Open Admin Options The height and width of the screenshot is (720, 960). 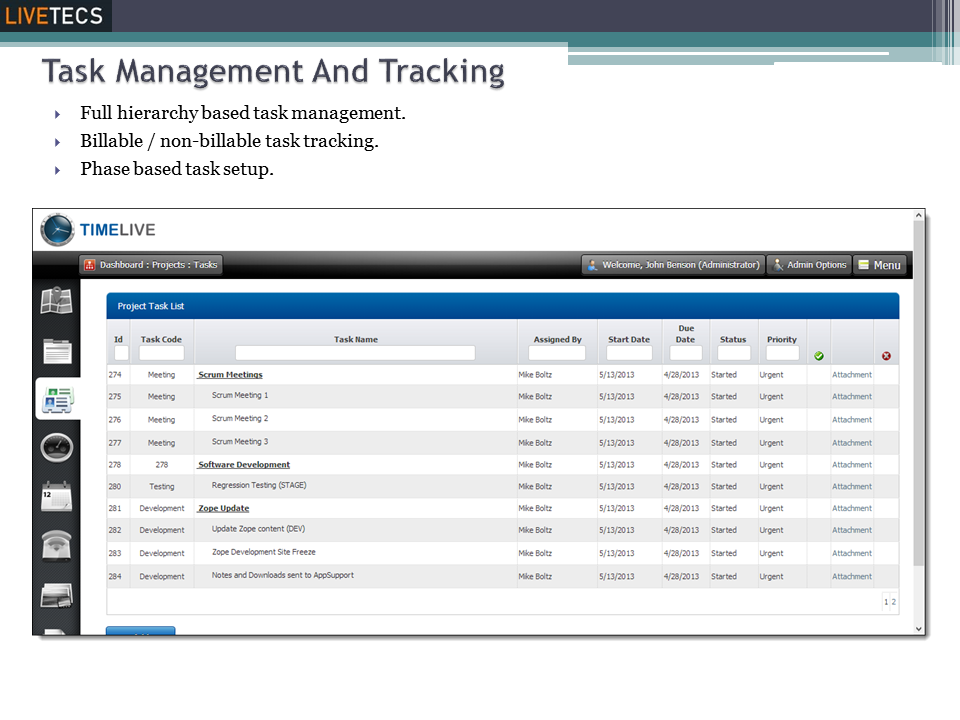(809, 265)
